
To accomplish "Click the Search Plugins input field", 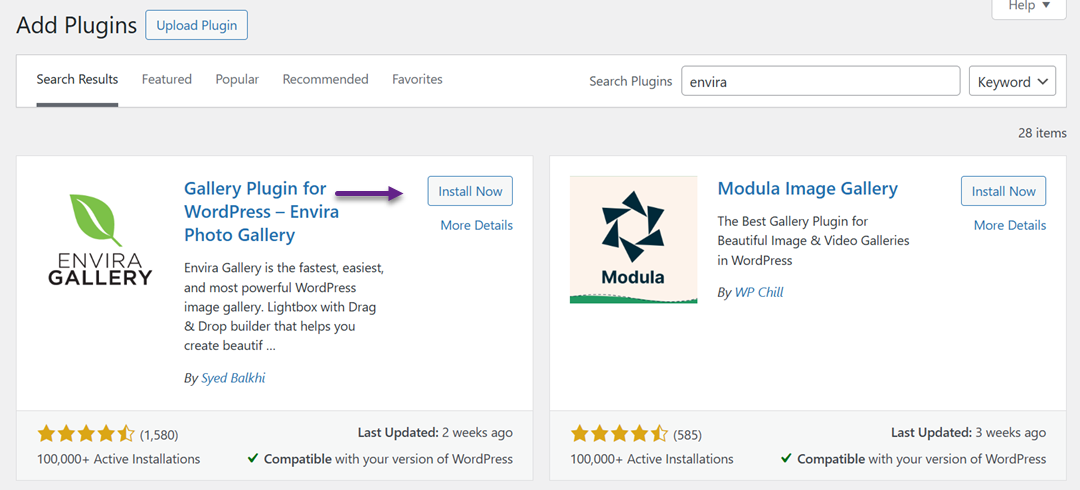I will (x=820, y=82).
